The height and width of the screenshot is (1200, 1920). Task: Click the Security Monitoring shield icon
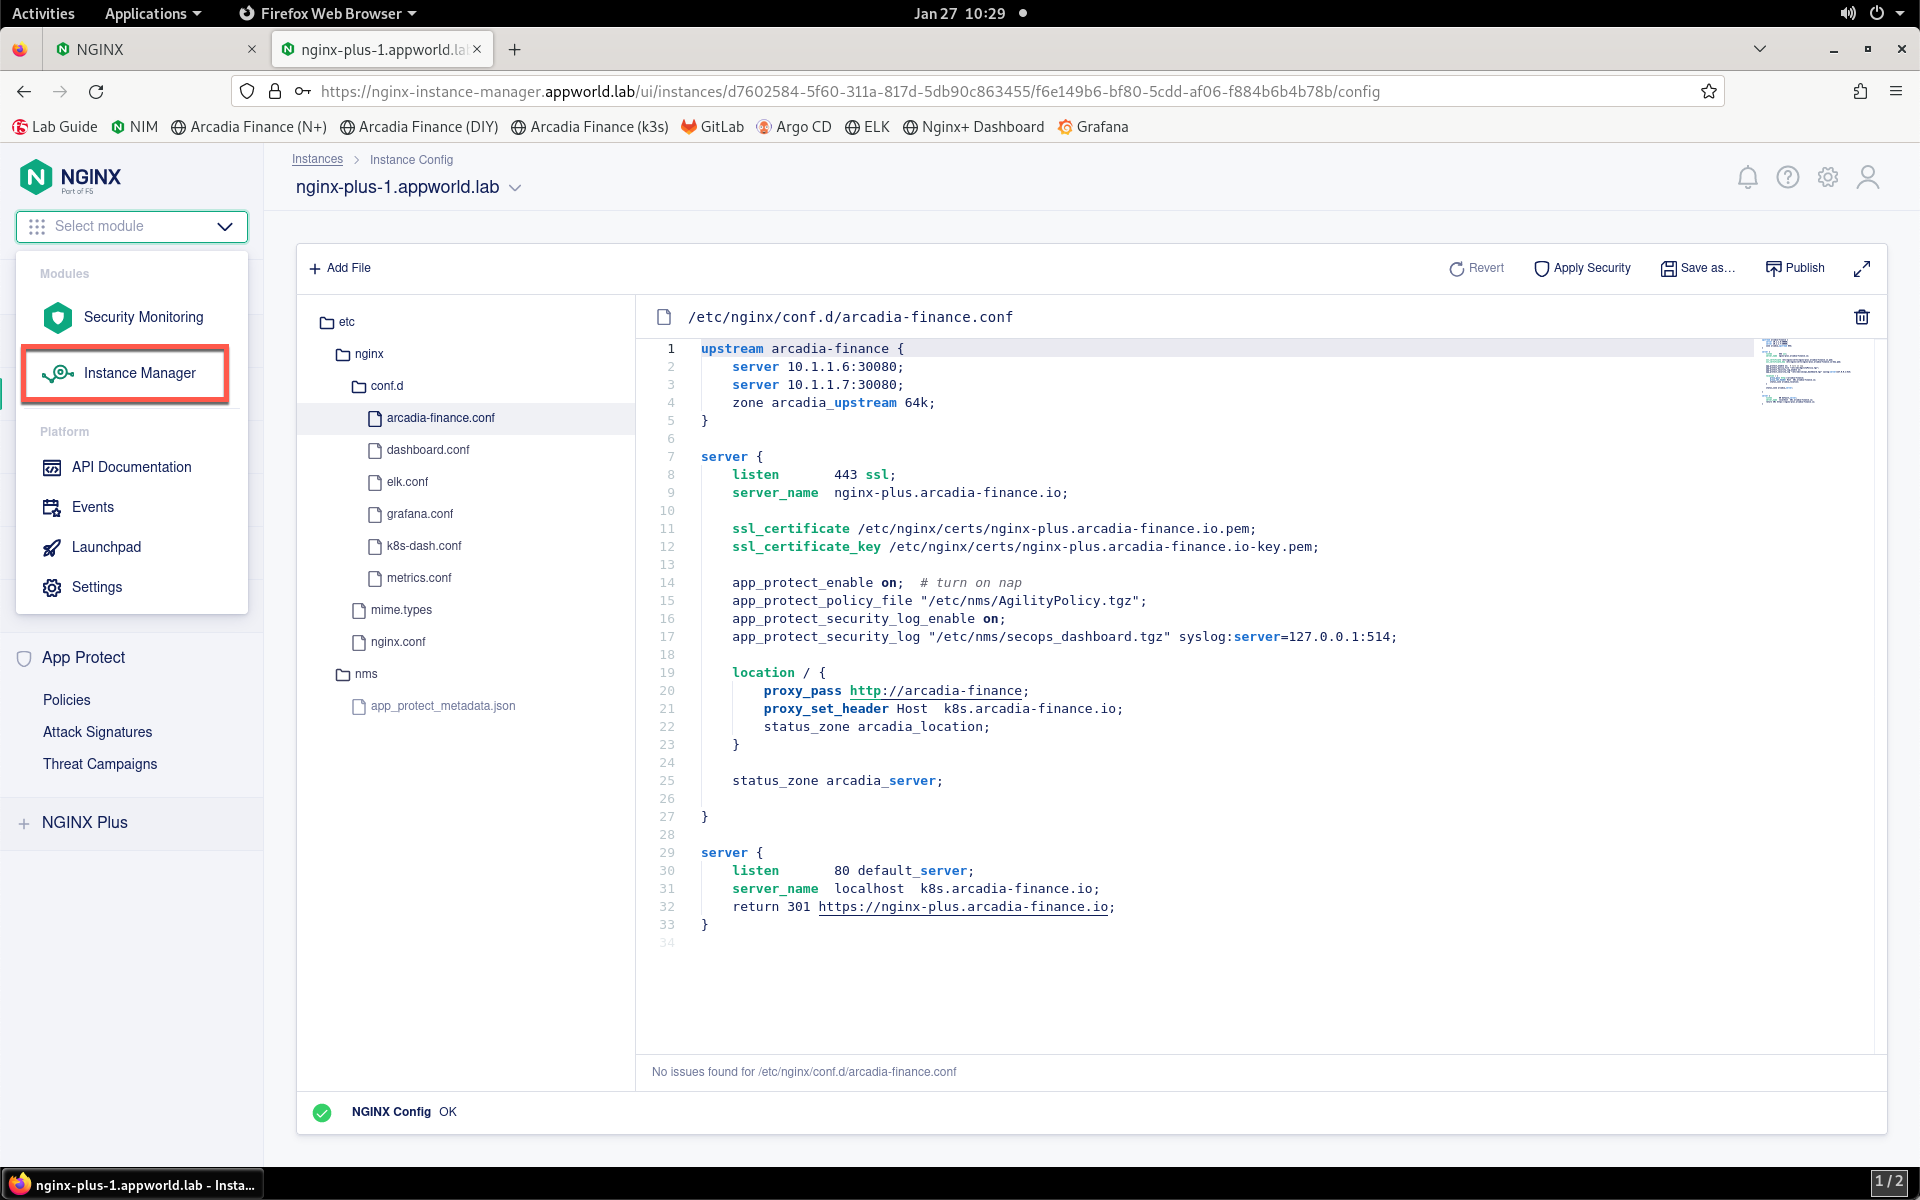coord(58,317)
